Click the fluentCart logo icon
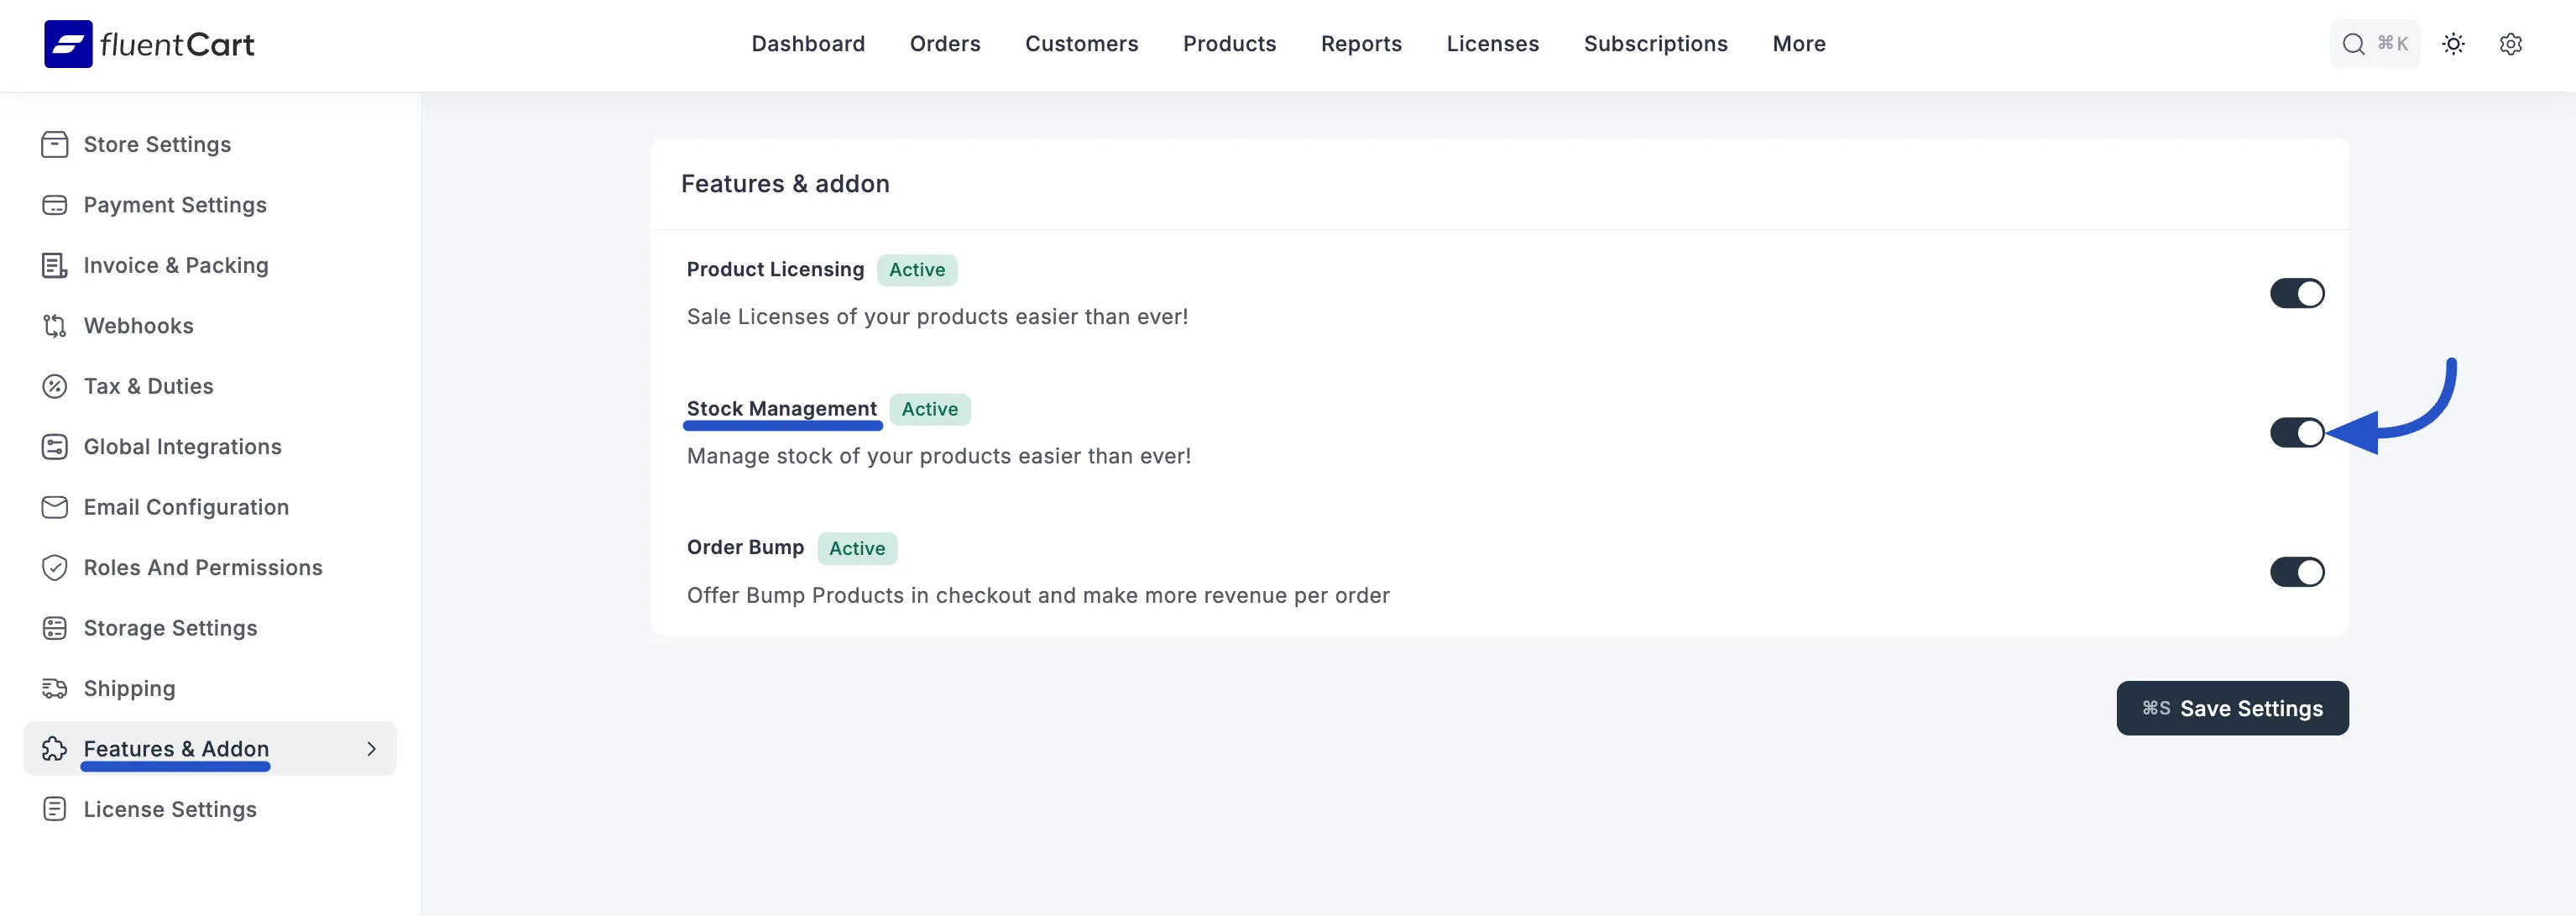Viewport: 2576px width, 916px height. (x=68, y=44)
